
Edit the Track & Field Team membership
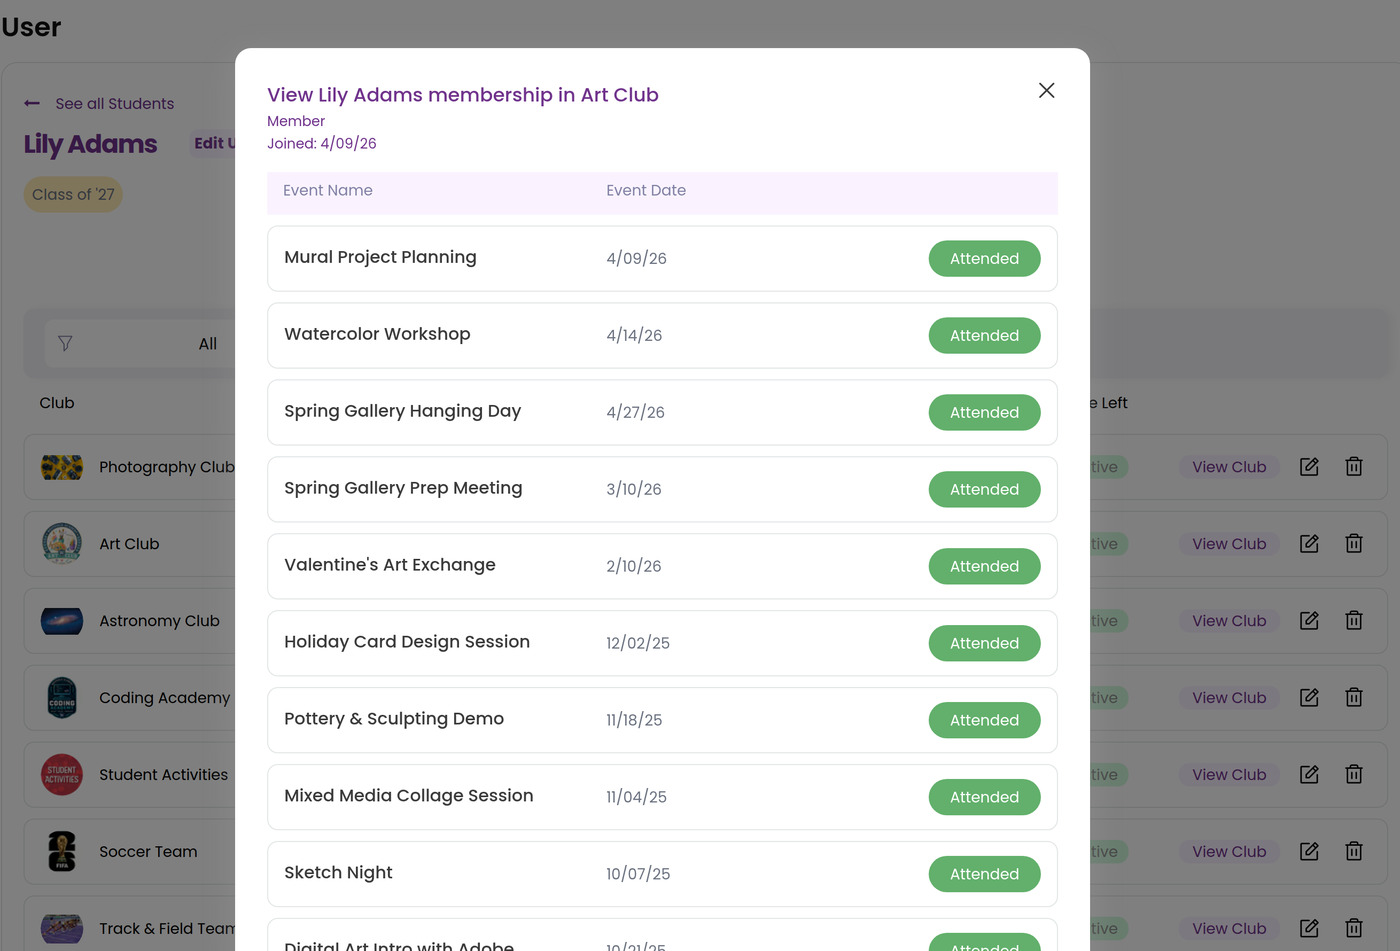click(x=1309, y=928)
